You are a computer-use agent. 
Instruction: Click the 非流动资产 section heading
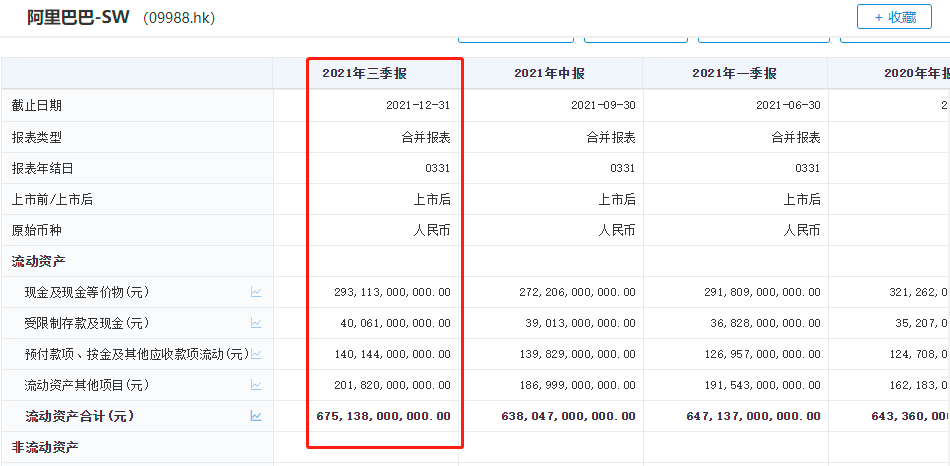click(45, 447)
